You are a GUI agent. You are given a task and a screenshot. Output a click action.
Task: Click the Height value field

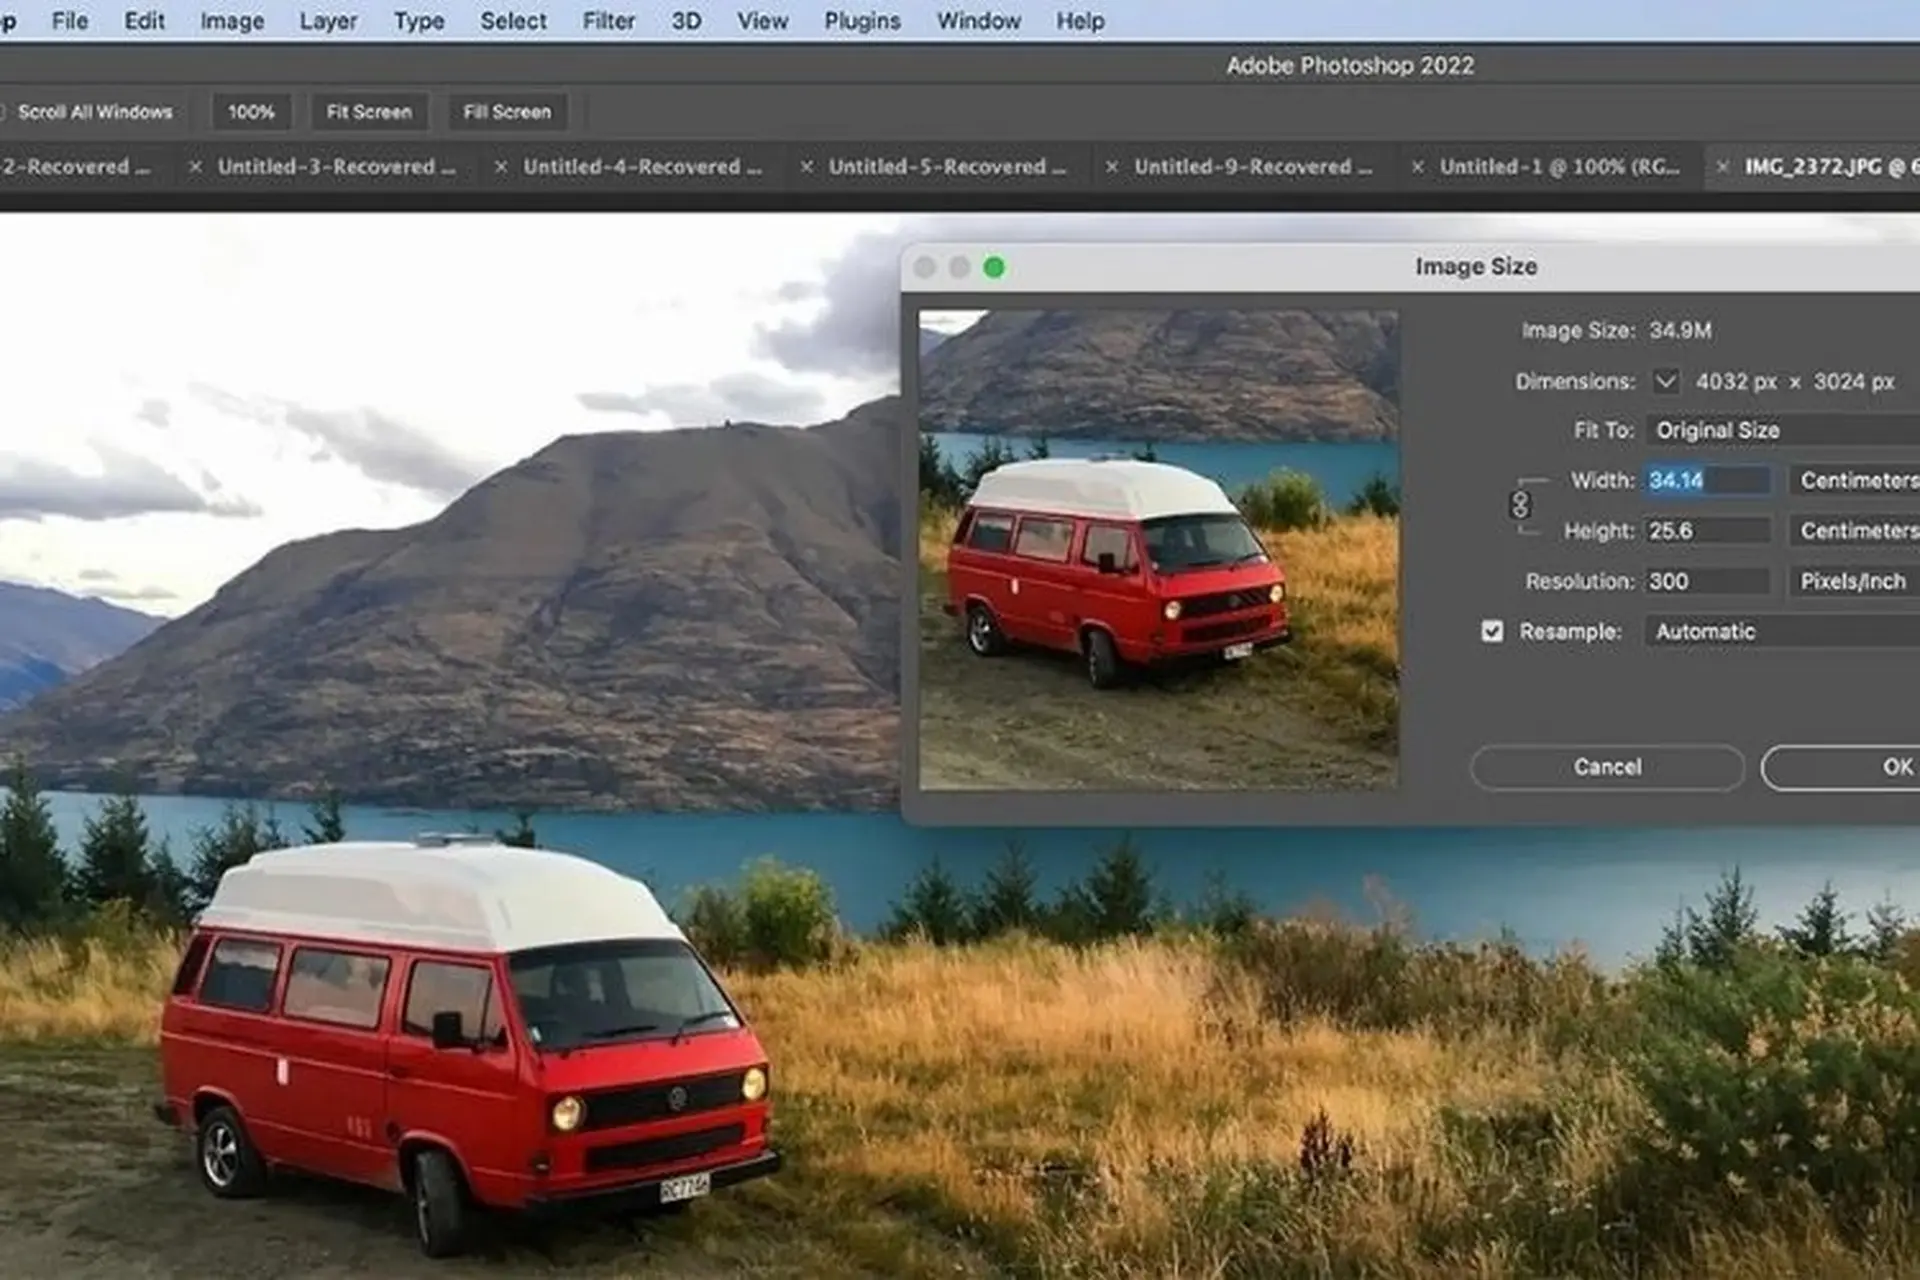tap(1709, 530)
